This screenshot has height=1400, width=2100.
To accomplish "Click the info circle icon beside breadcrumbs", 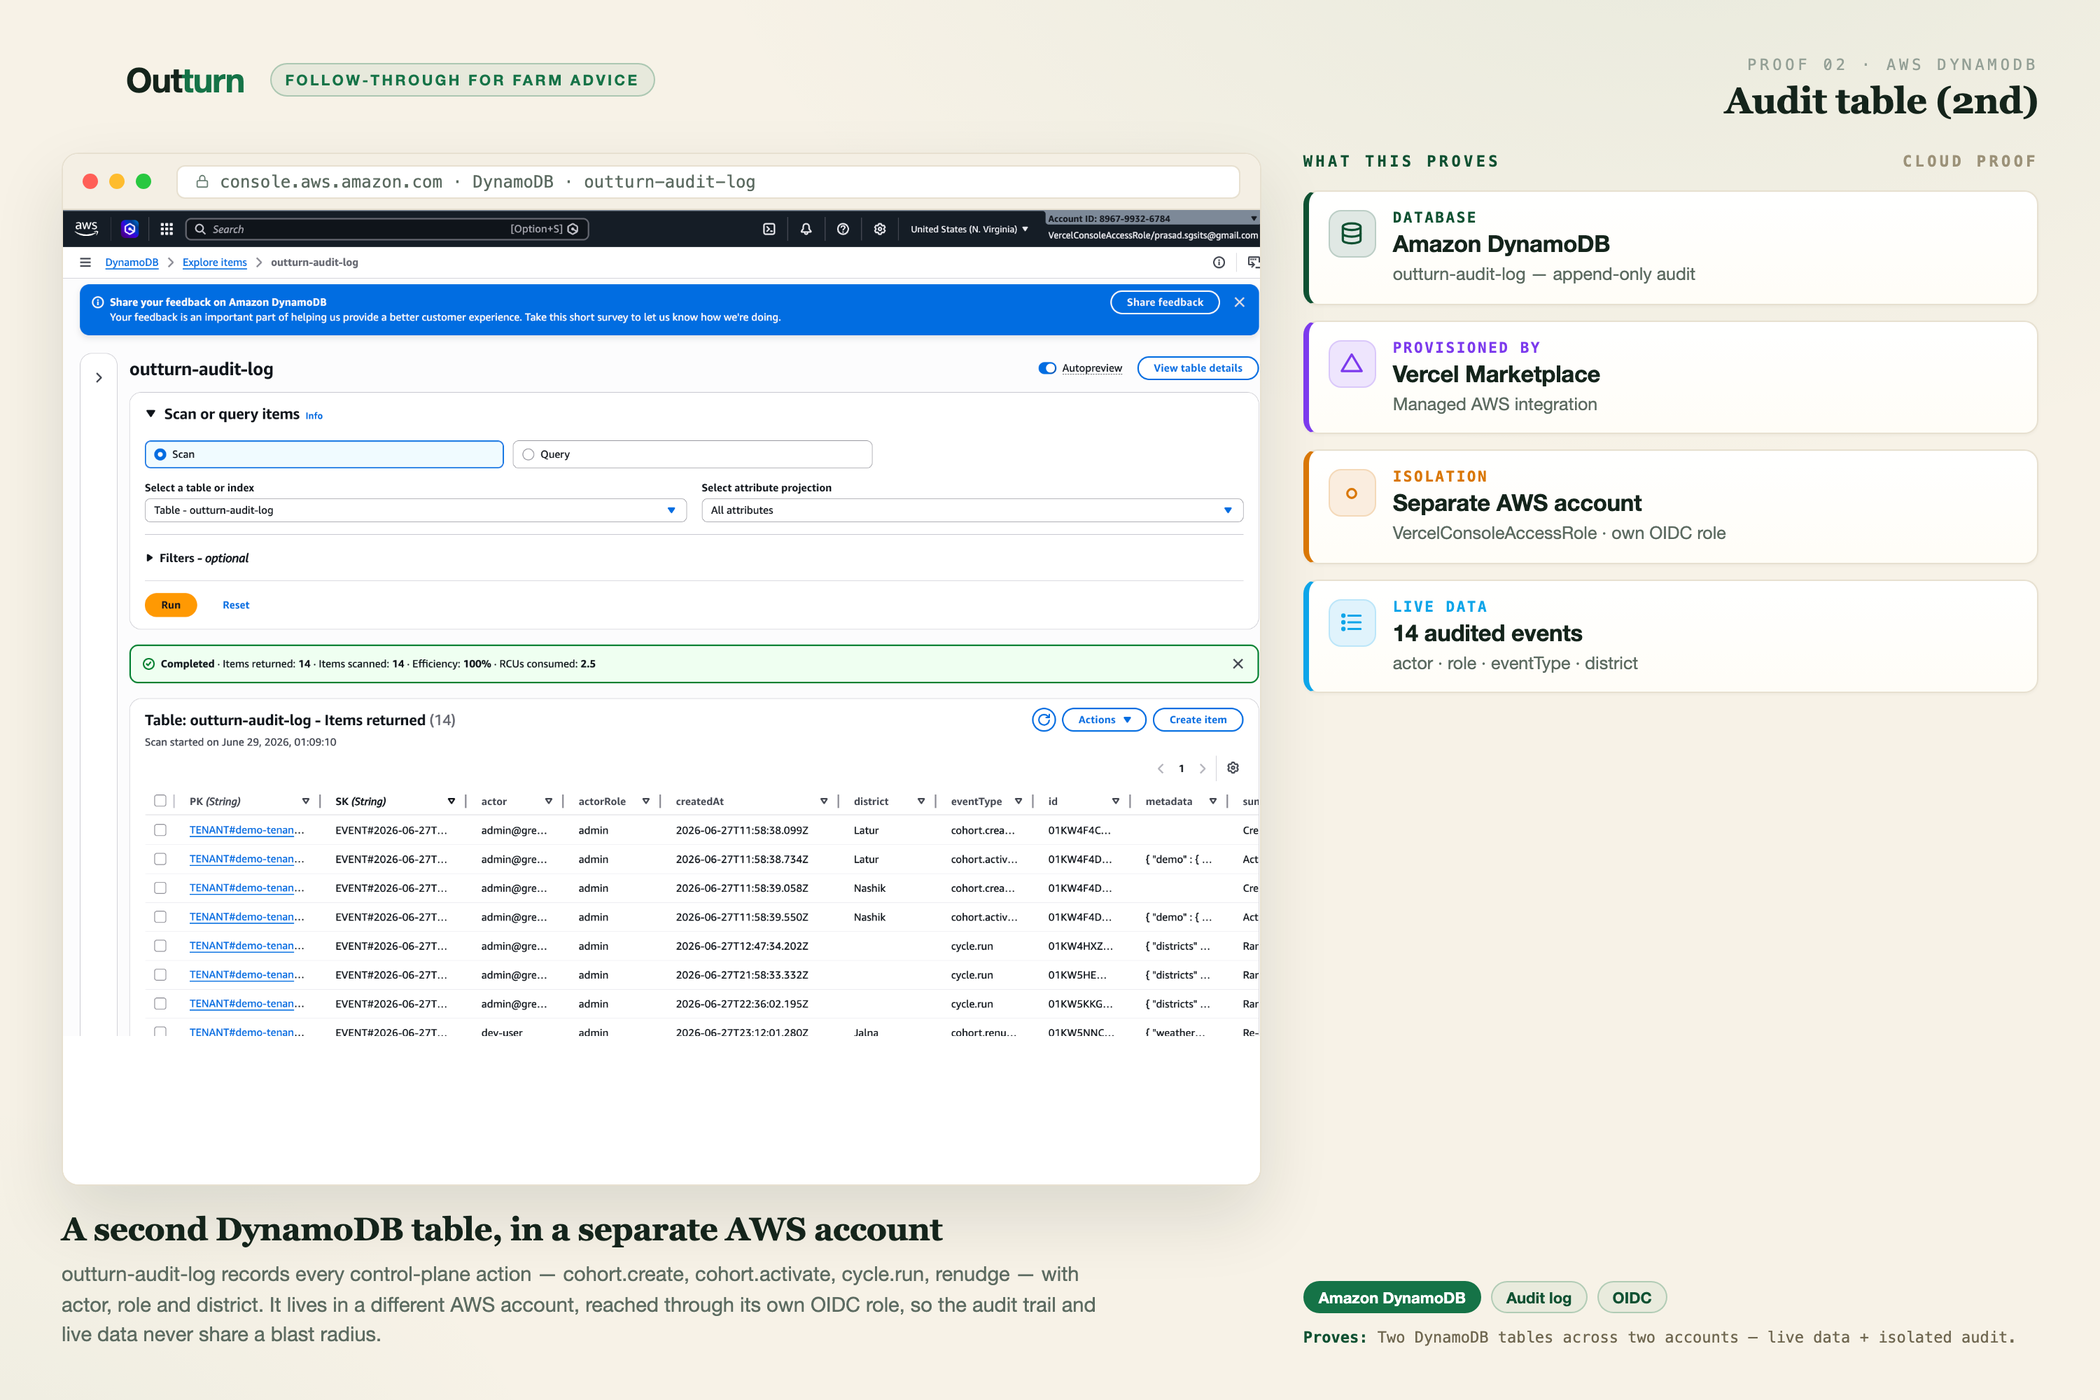I will pos(1219,262).
